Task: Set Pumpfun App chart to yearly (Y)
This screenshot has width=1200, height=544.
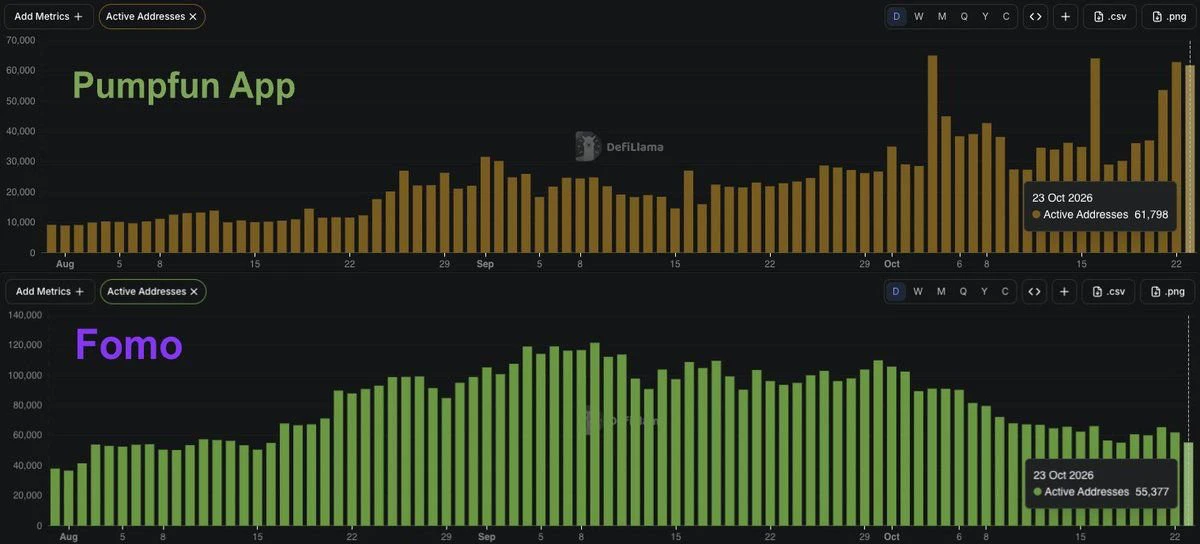Action: (985, 16)
